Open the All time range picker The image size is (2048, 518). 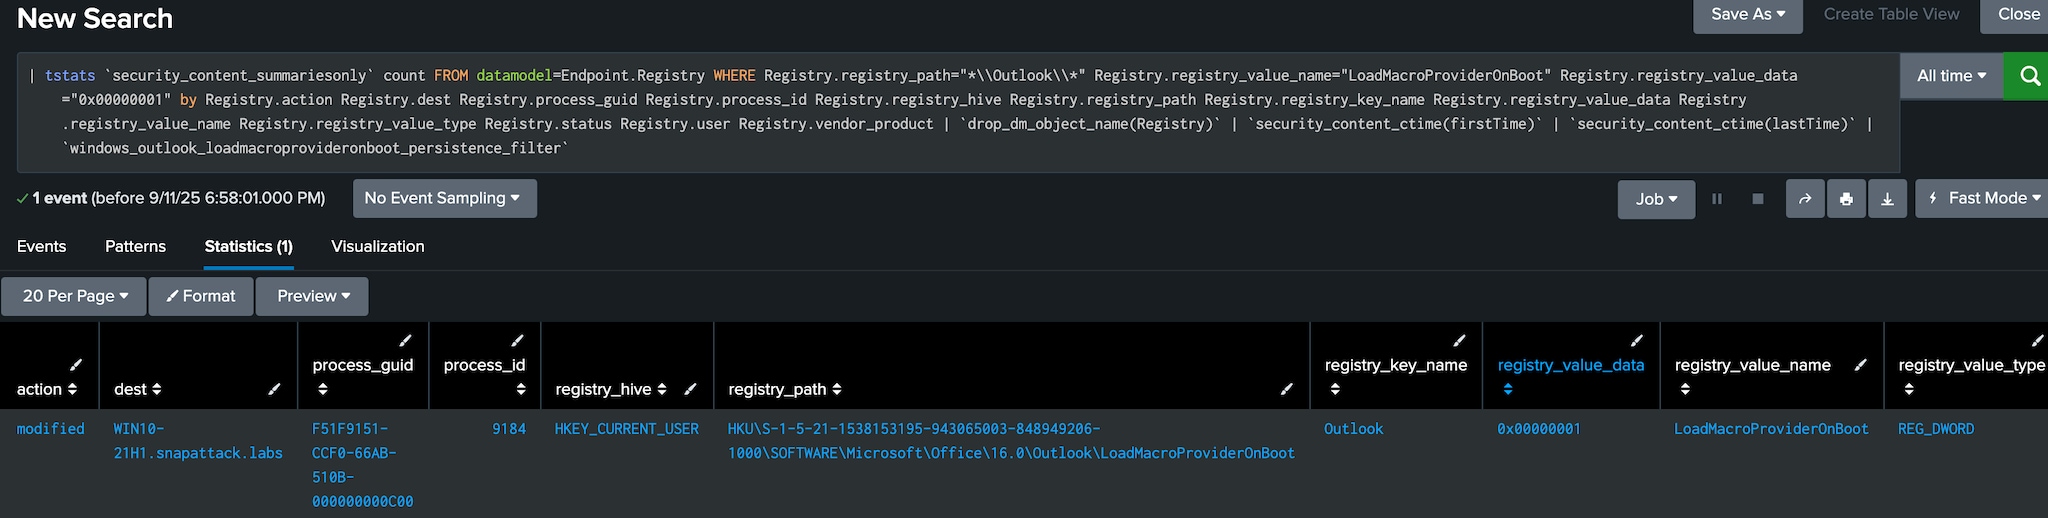(x=1951, y=76)
